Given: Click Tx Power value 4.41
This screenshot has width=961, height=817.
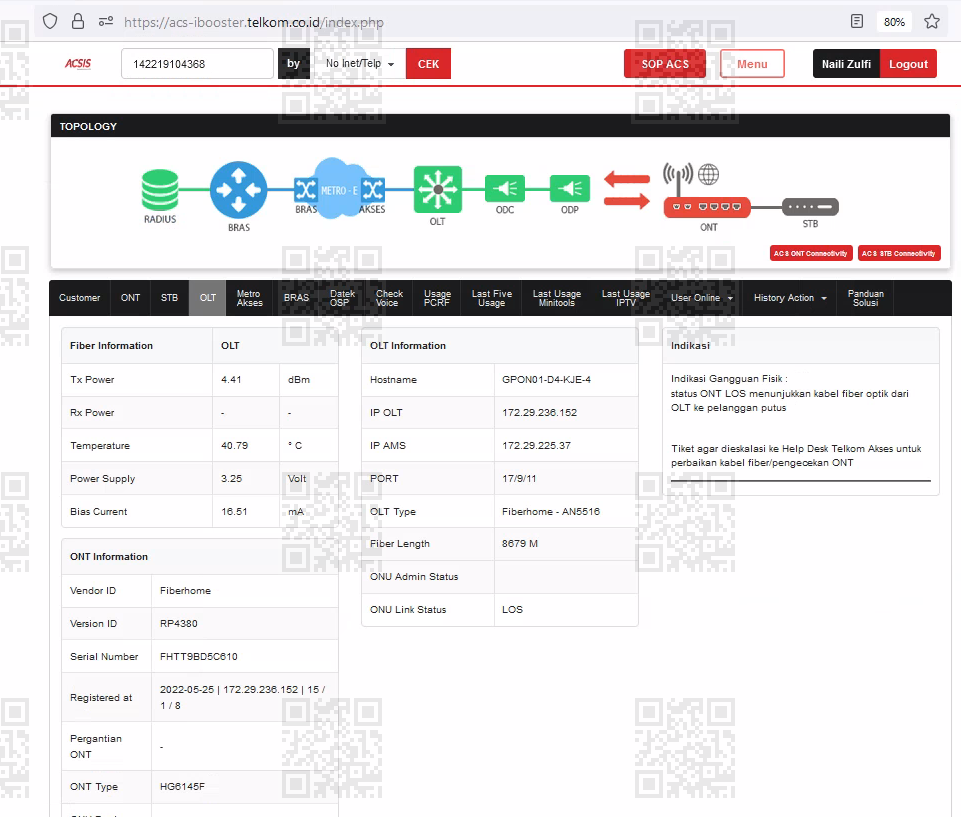Looking at the screenshot, I should click(x=231, y=379).
